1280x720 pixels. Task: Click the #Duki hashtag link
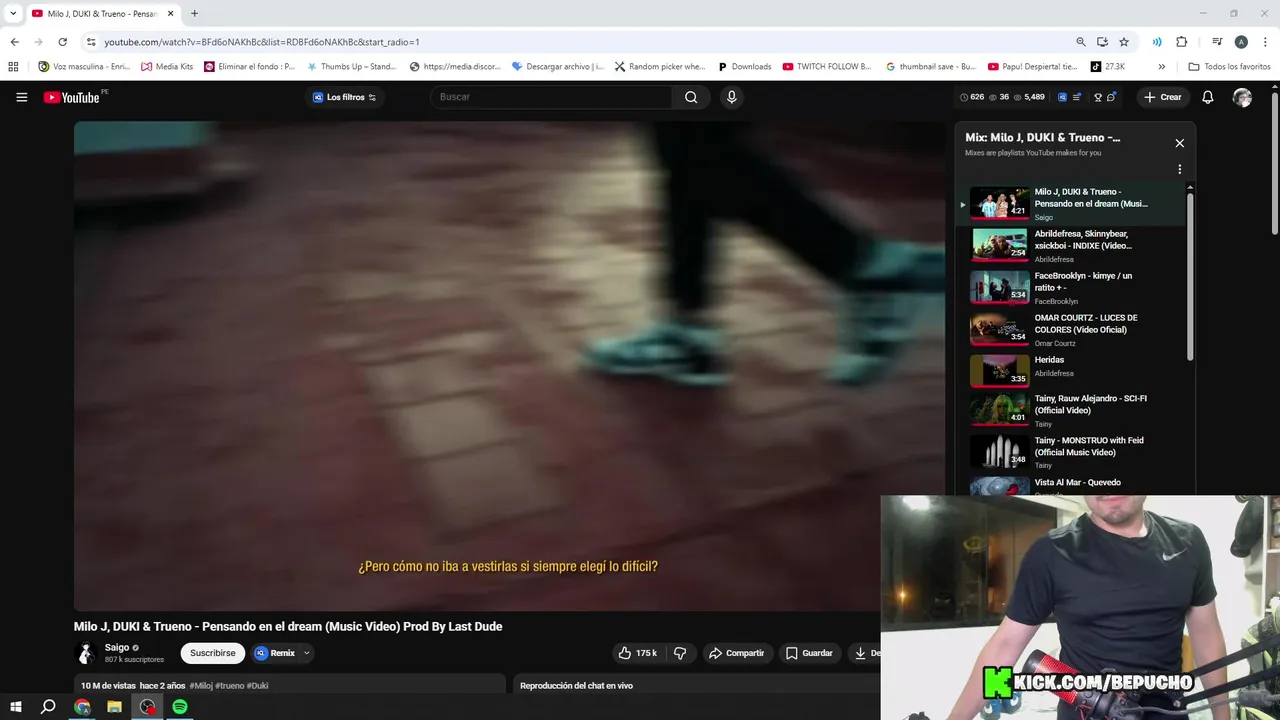258,685
